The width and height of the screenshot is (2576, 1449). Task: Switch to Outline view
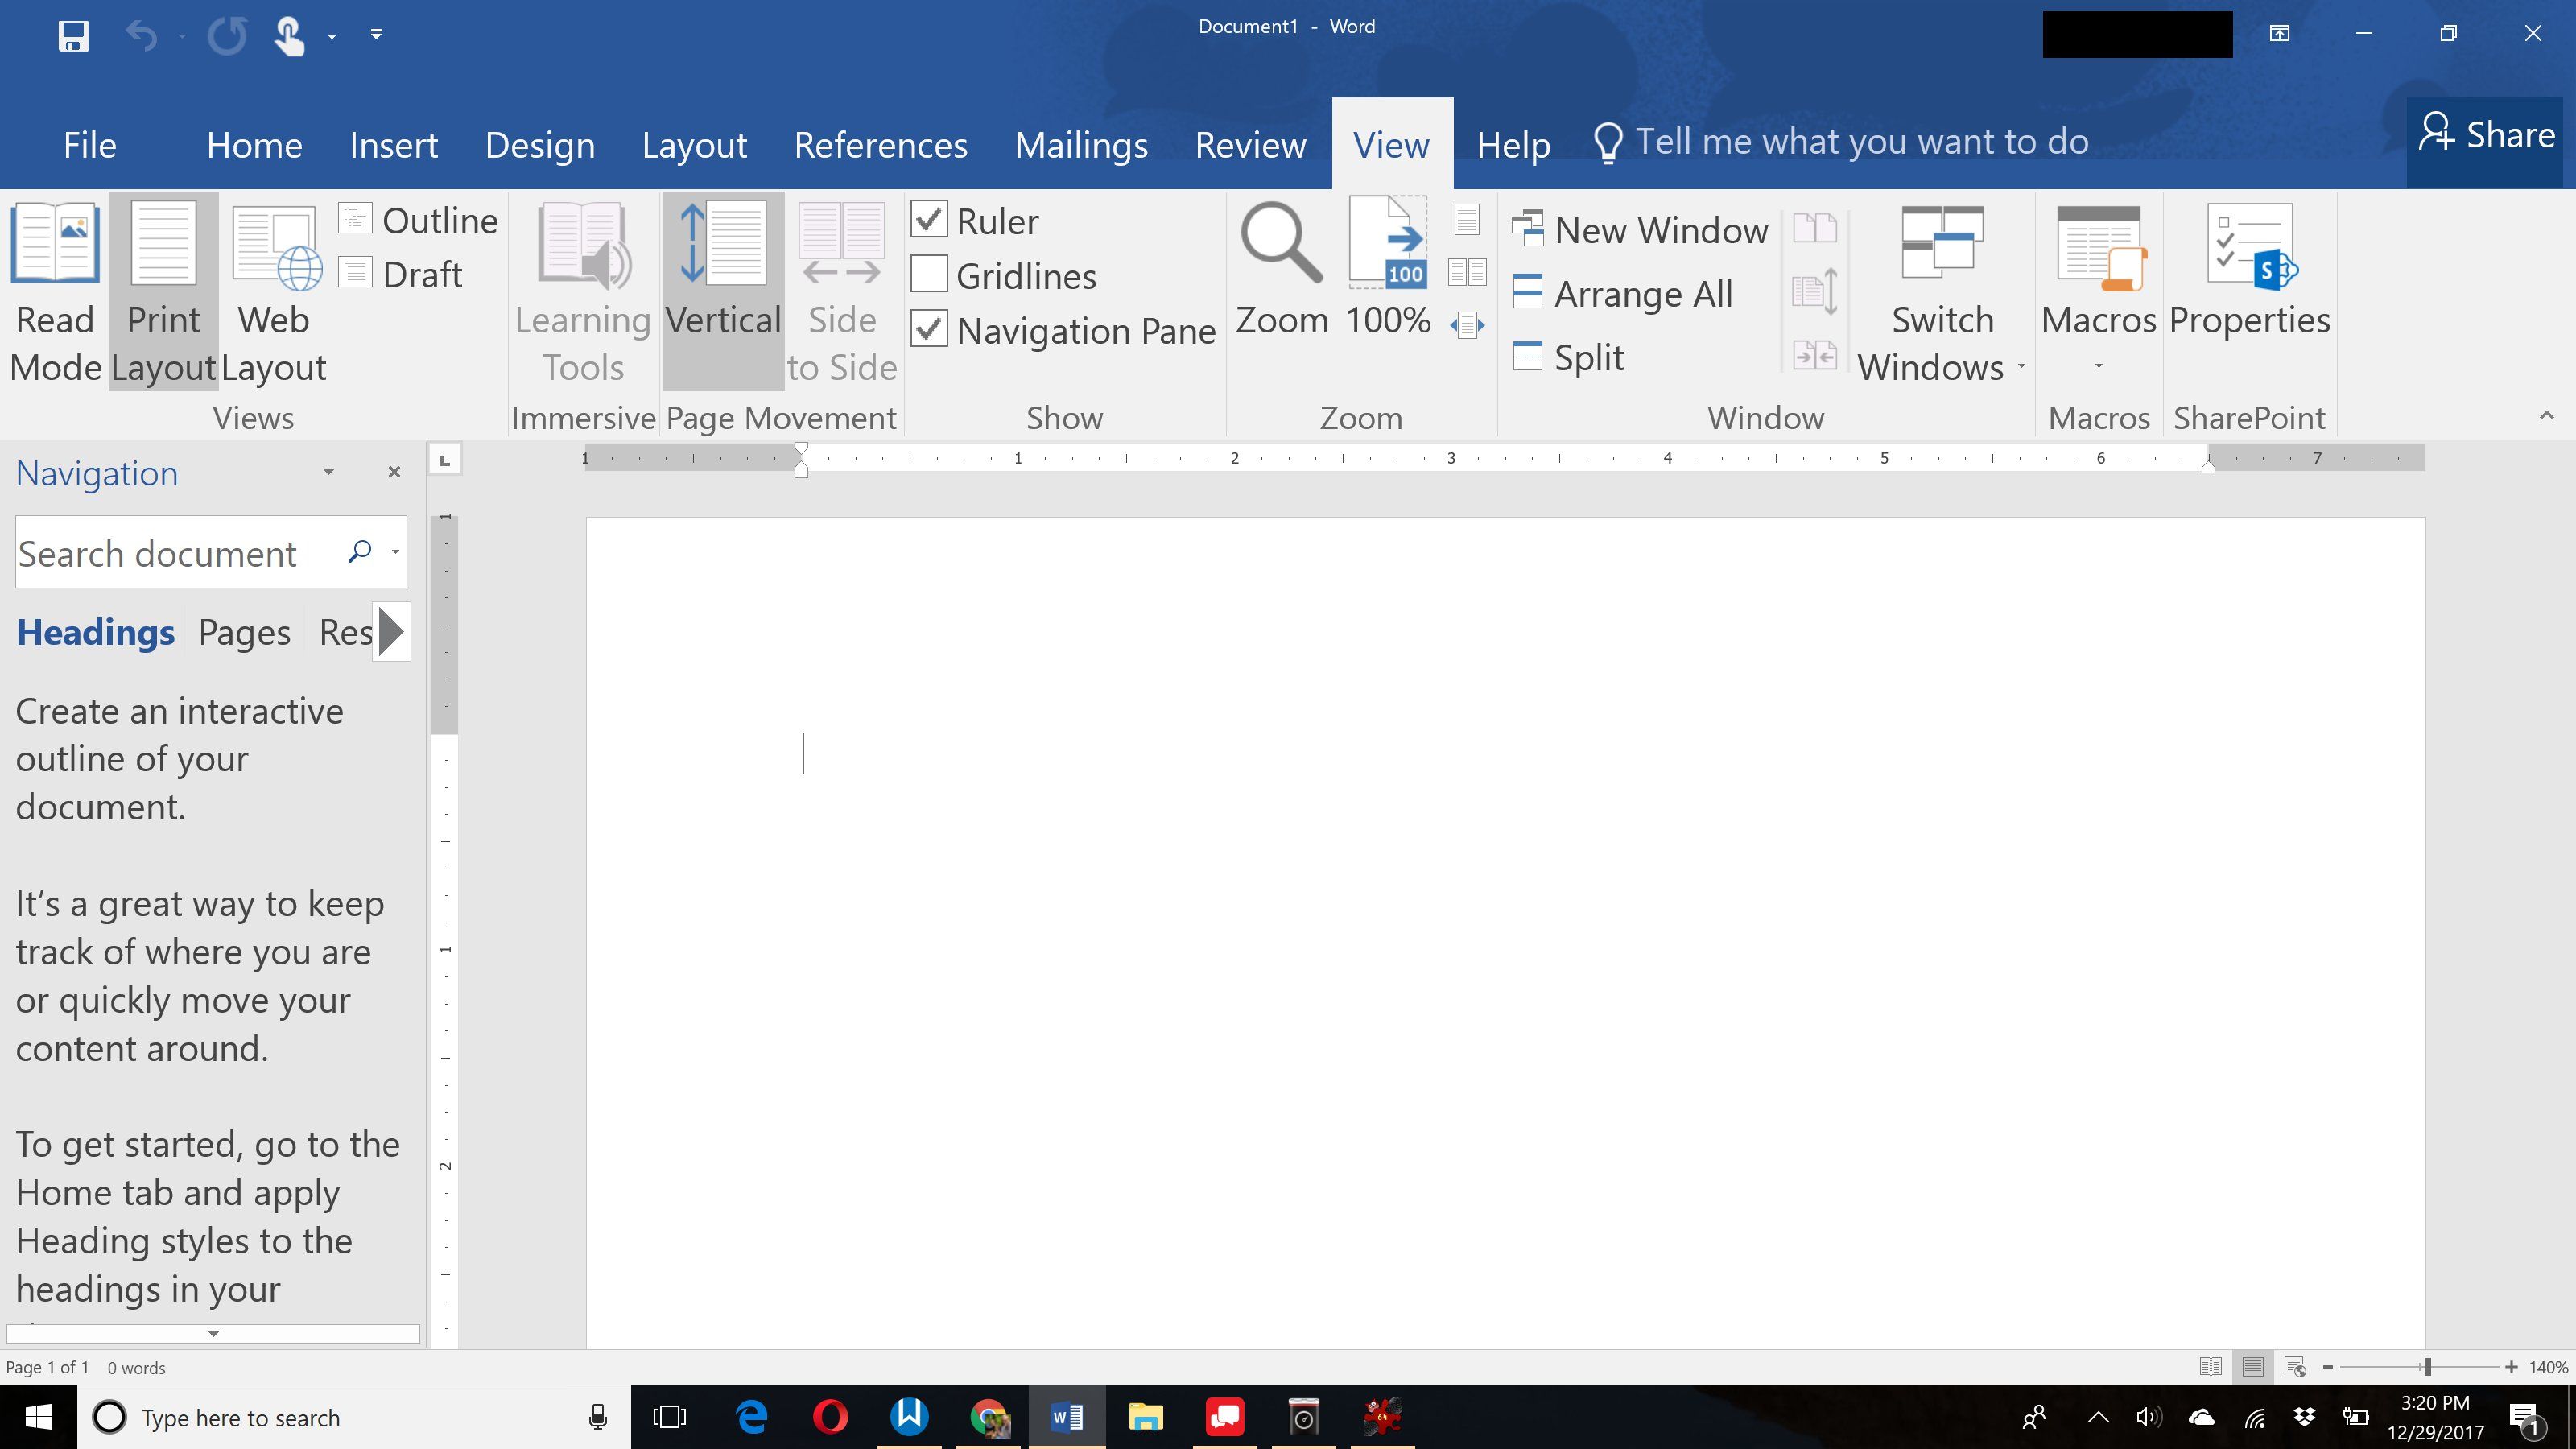pyautogui.click(x=418, y=220)
